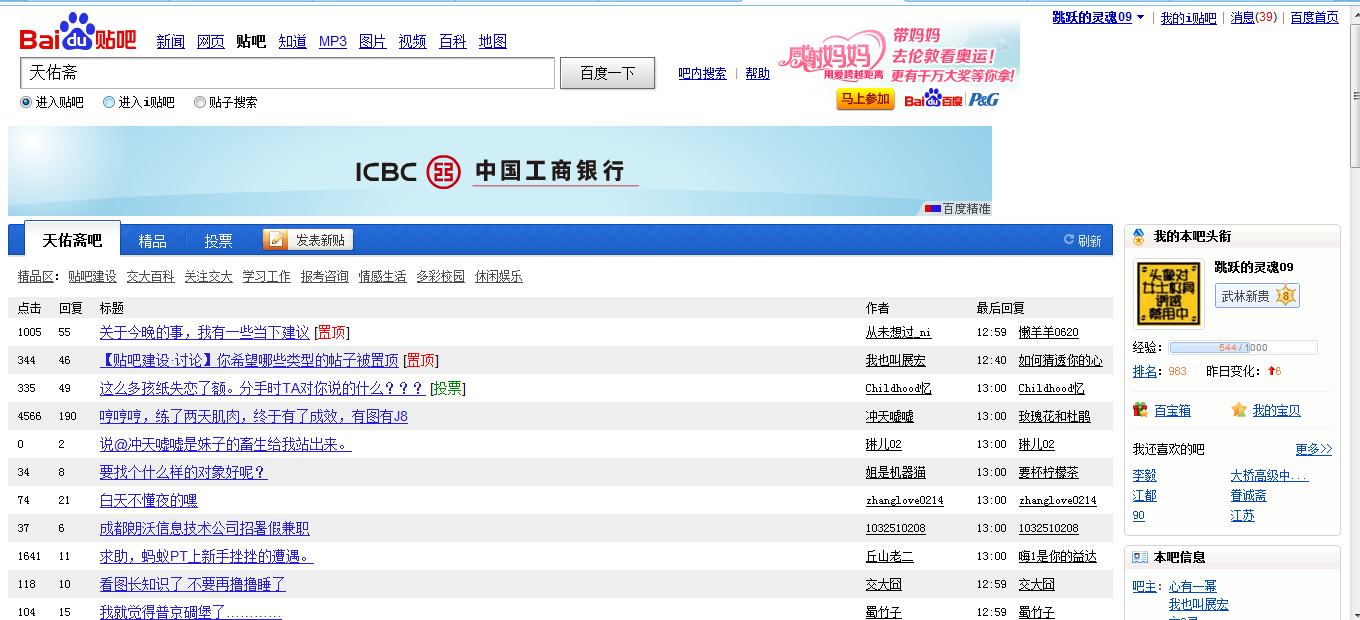Open 大桥高级中... forum link

click(x=1269, y=475)
